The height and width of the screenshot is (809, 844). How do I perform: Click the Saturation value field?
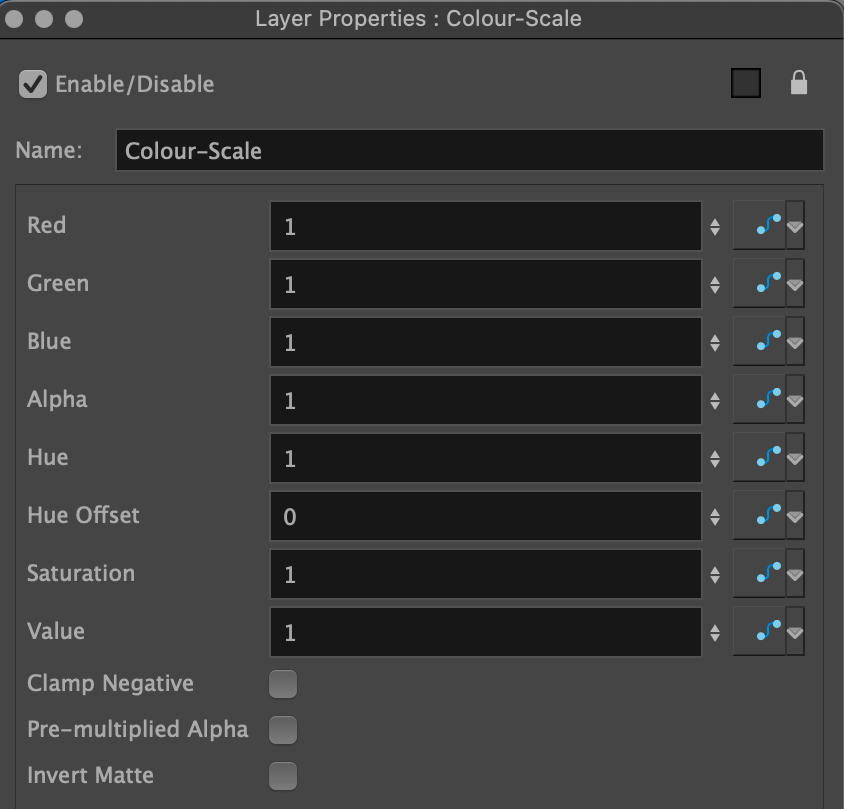(485, 575)
